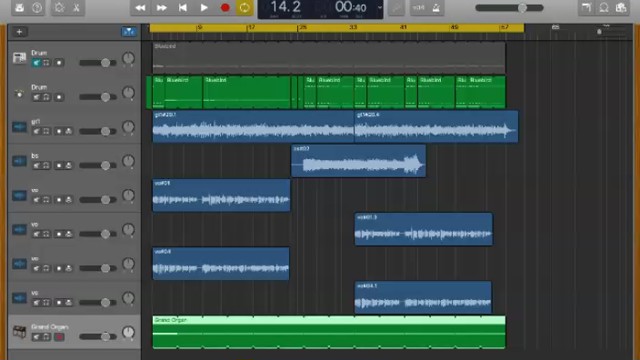This screenshot has height=360, width=640.
Task: Click the 14.2 bar position in the LCD
Action: (x=286, y=7)
